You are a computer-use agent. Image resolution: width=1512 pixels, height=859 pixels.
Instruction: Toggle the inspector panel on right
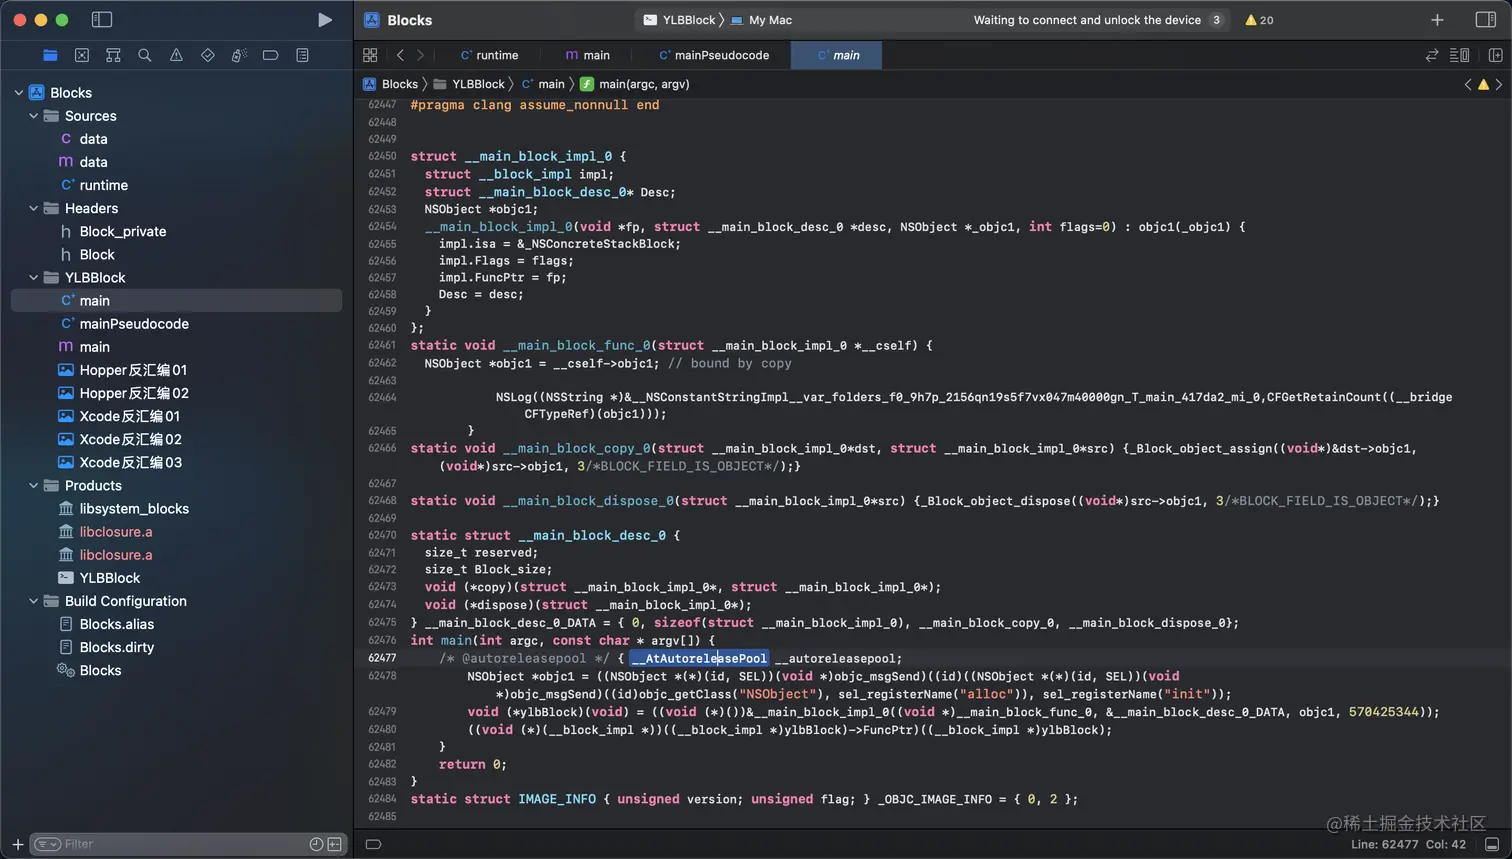(1485, 20)
